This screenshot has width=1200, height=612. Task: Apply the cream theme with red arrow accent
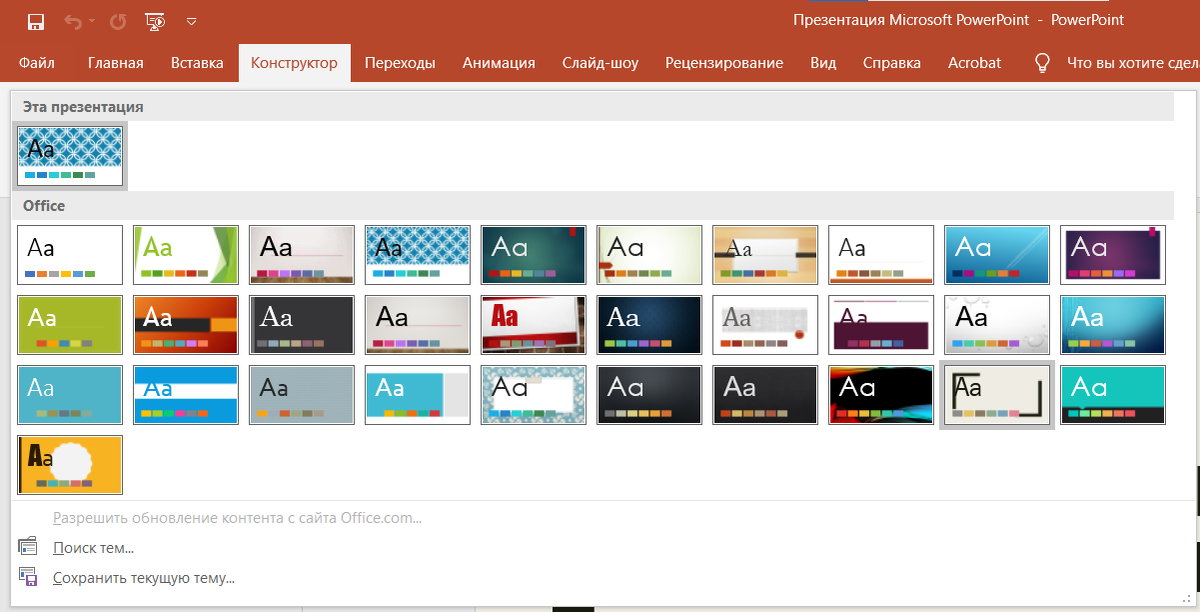[650, 255]
